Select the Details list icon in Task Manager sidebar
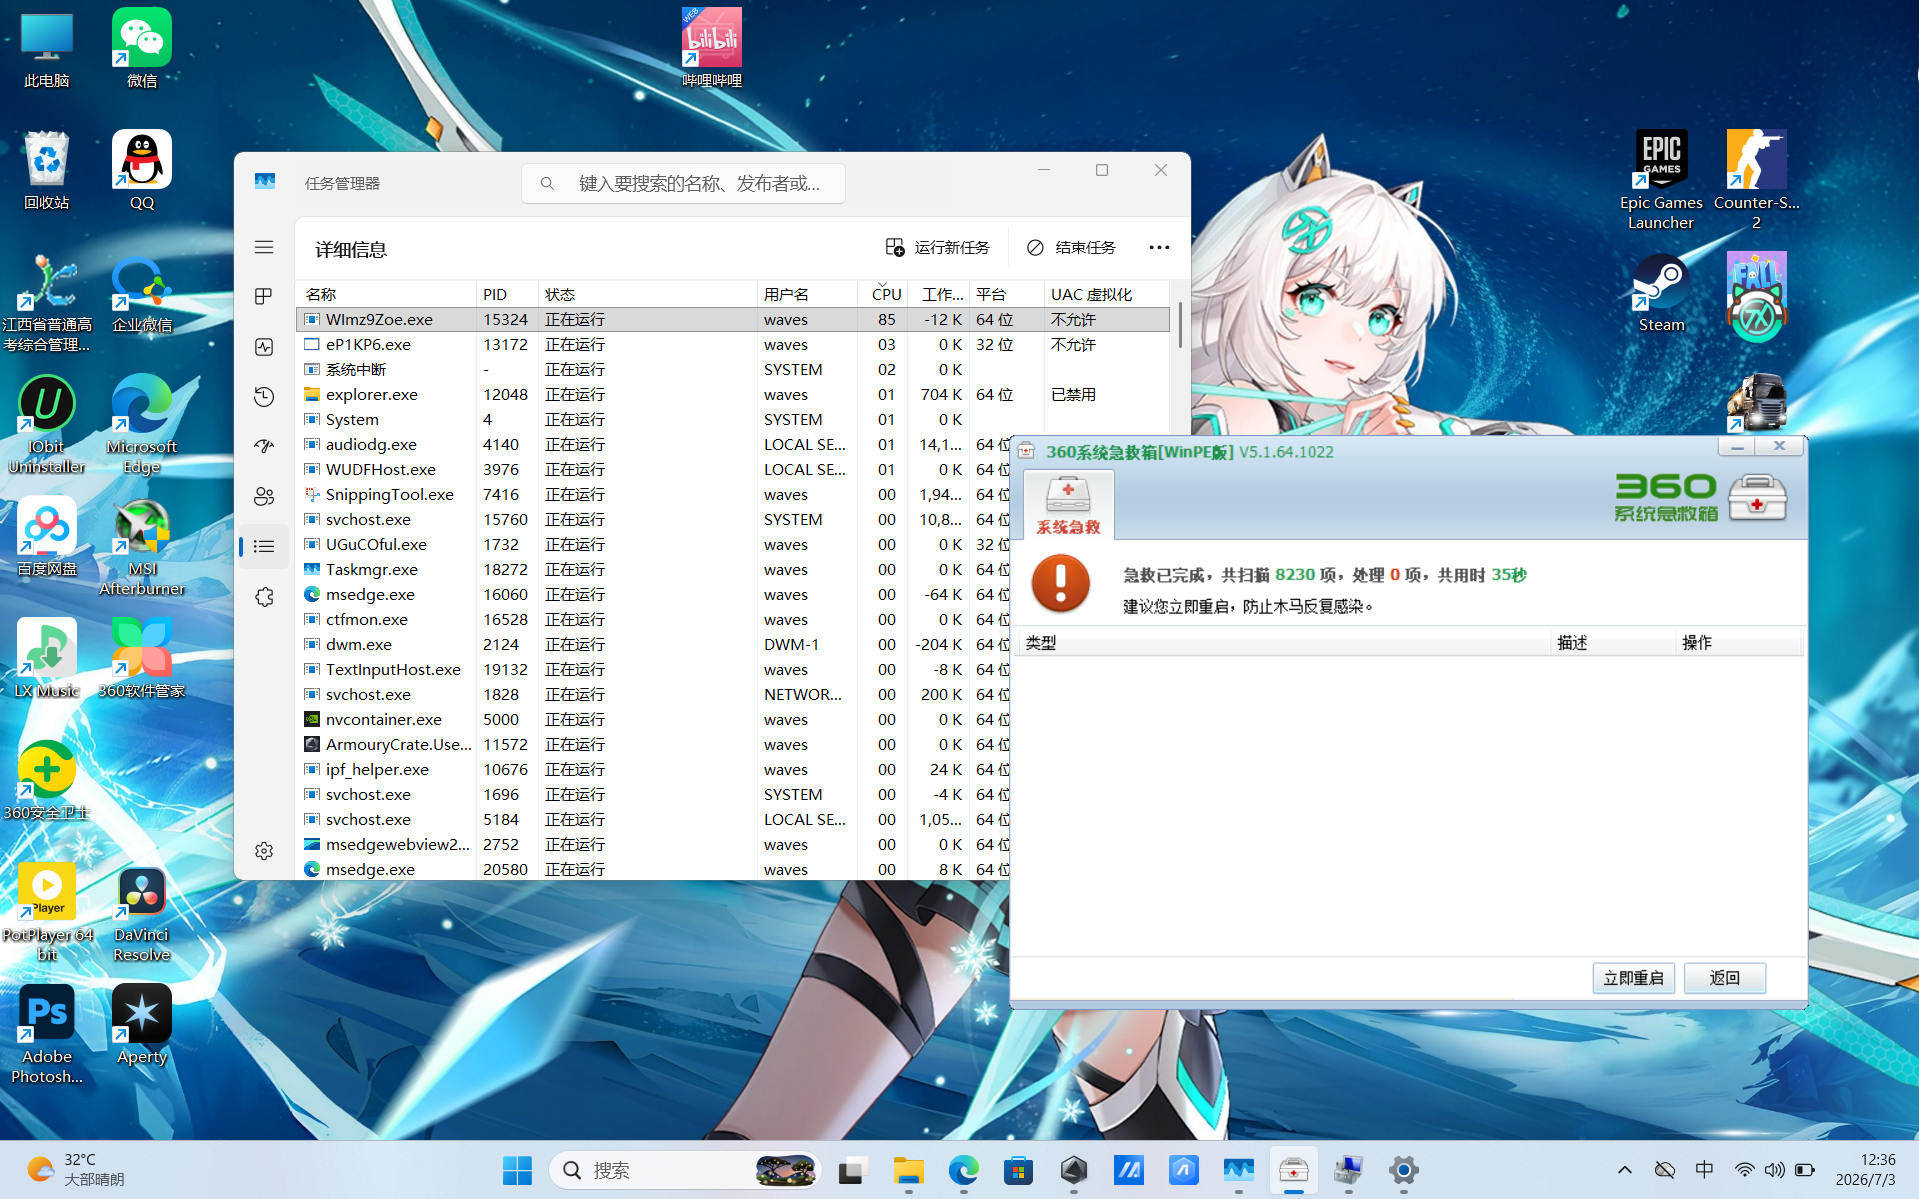This screenshot has height=1199, width=1919. tap(264, 546)
